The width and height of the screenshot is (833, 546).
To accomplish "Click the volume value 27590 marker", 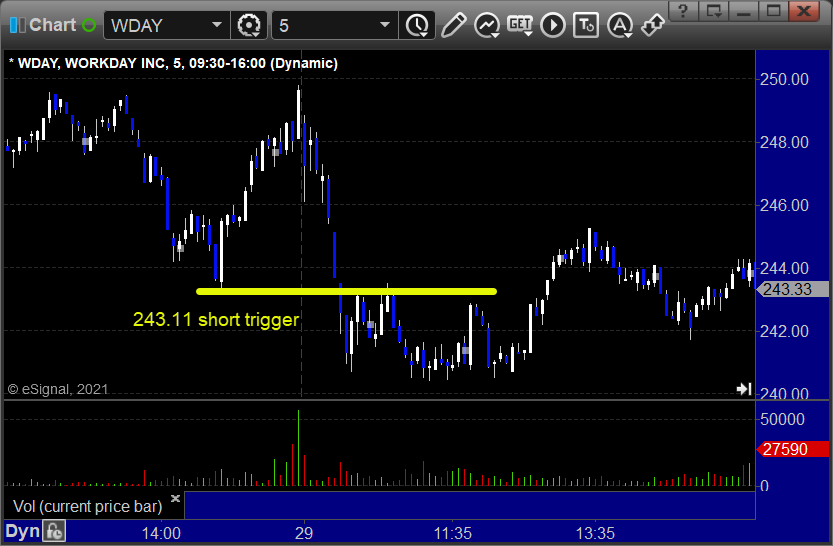I will 792,449.
